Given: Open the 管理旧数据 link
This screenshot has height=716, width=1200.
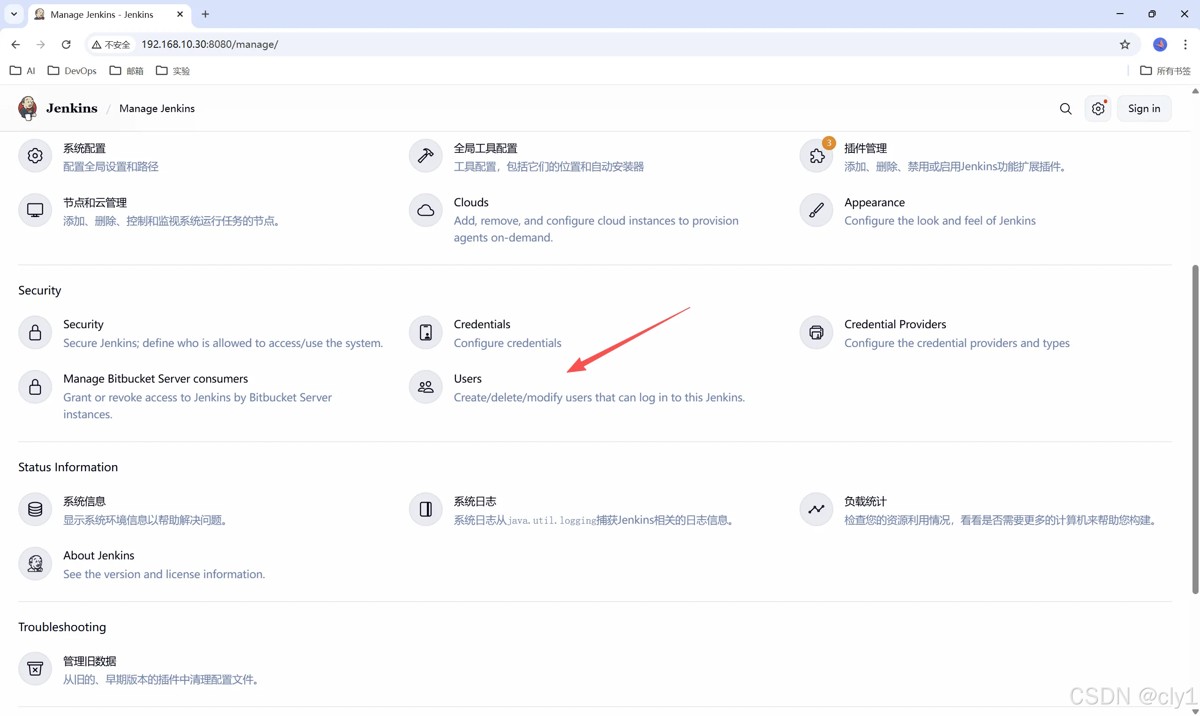Looking at the screenshot, I should (x=90, y=661).
